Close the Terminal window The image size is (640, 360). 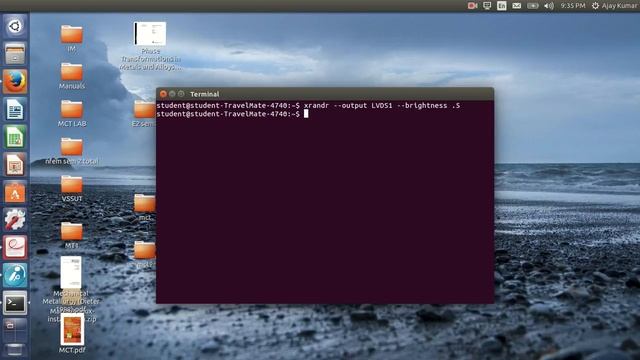[163, 94]
